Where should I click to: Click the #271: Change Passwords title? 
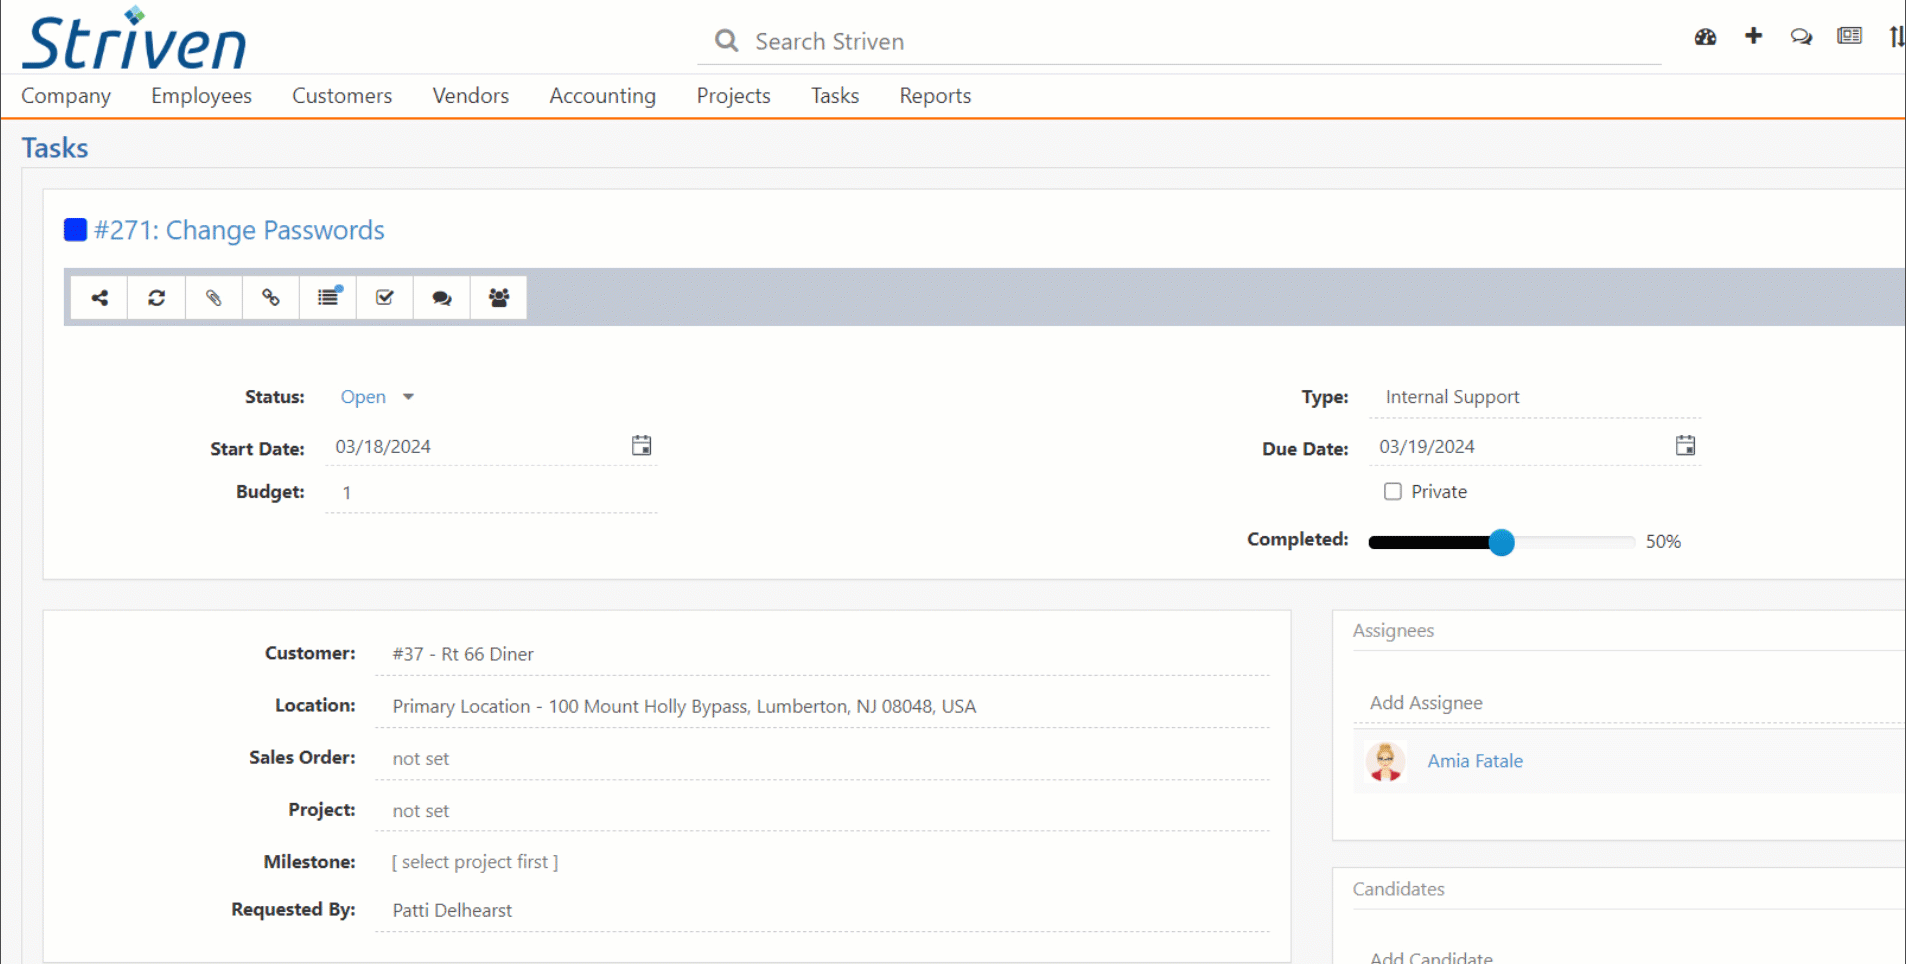(239, 230)
